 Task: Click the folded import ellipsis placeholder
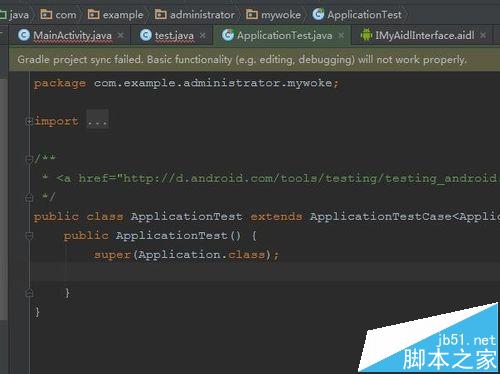tap(97, 120)
